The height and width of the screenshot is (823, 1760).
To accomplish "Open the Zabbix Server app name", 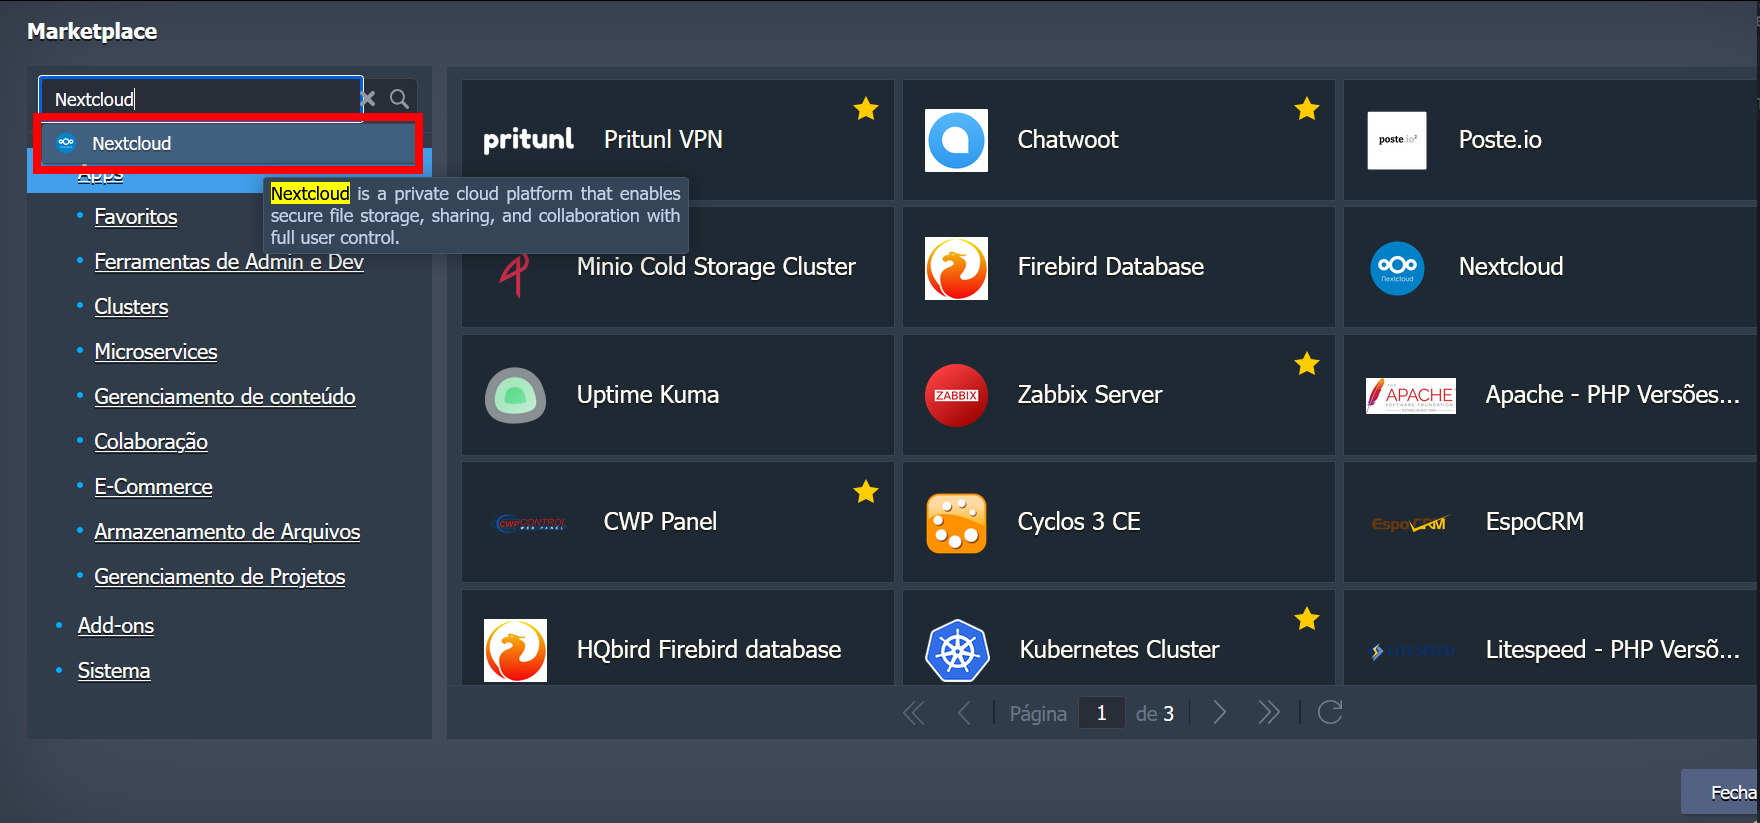I will pos(1090,394).
